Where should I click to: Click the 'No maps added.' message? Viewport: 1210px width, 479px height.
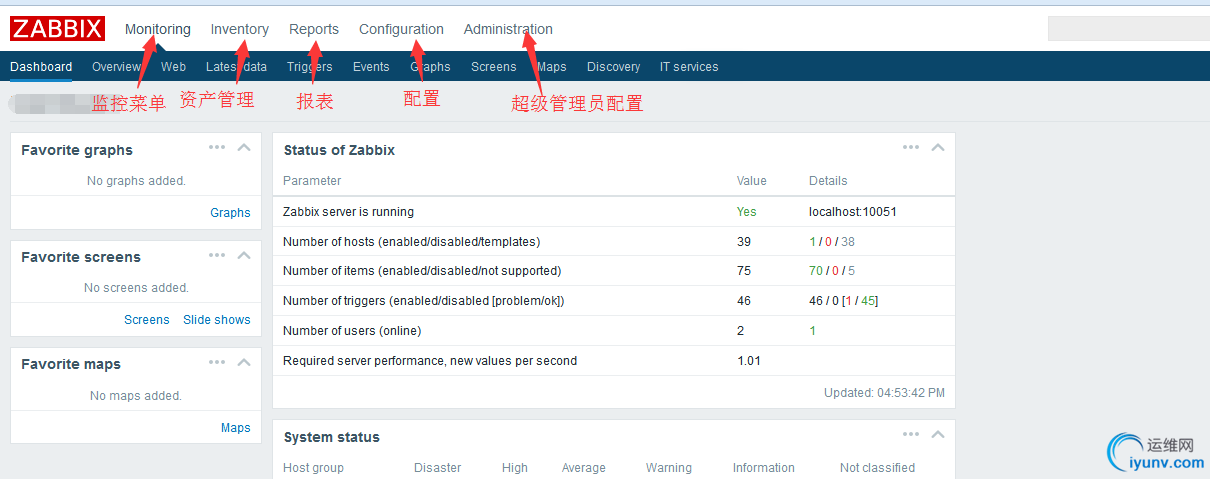pos(136,396)
